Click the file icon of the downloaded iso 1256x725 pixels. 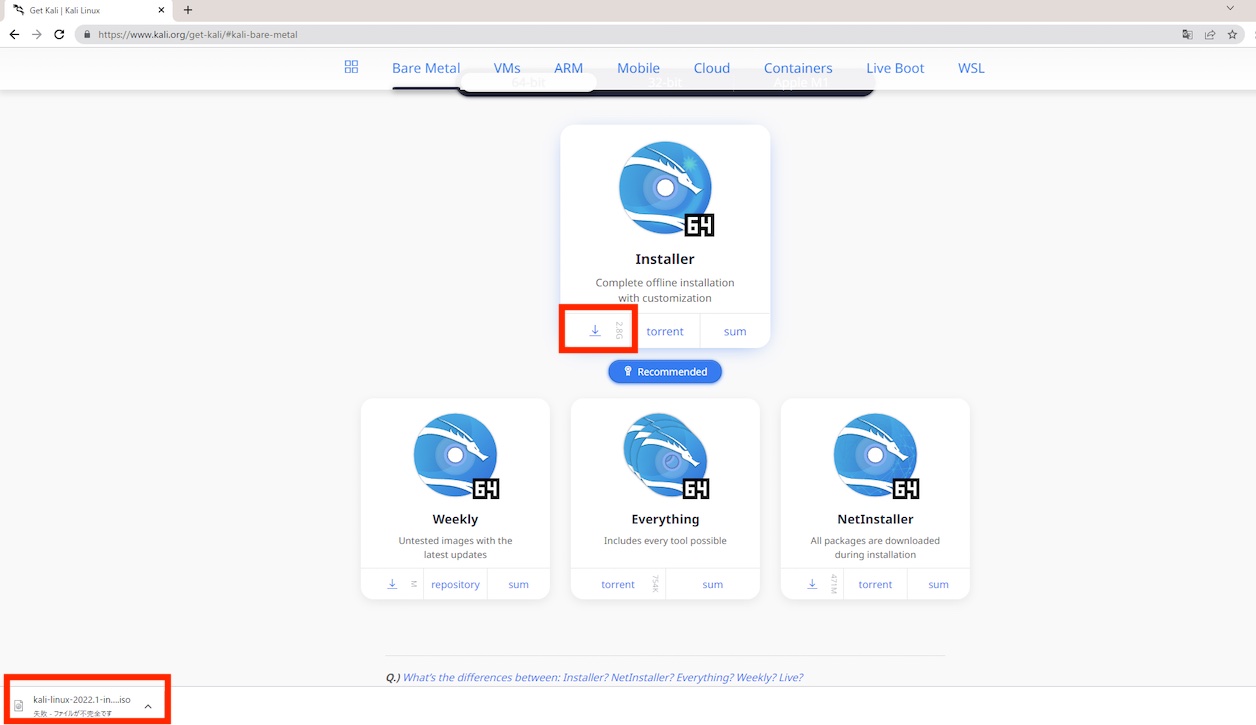point(18,706)
